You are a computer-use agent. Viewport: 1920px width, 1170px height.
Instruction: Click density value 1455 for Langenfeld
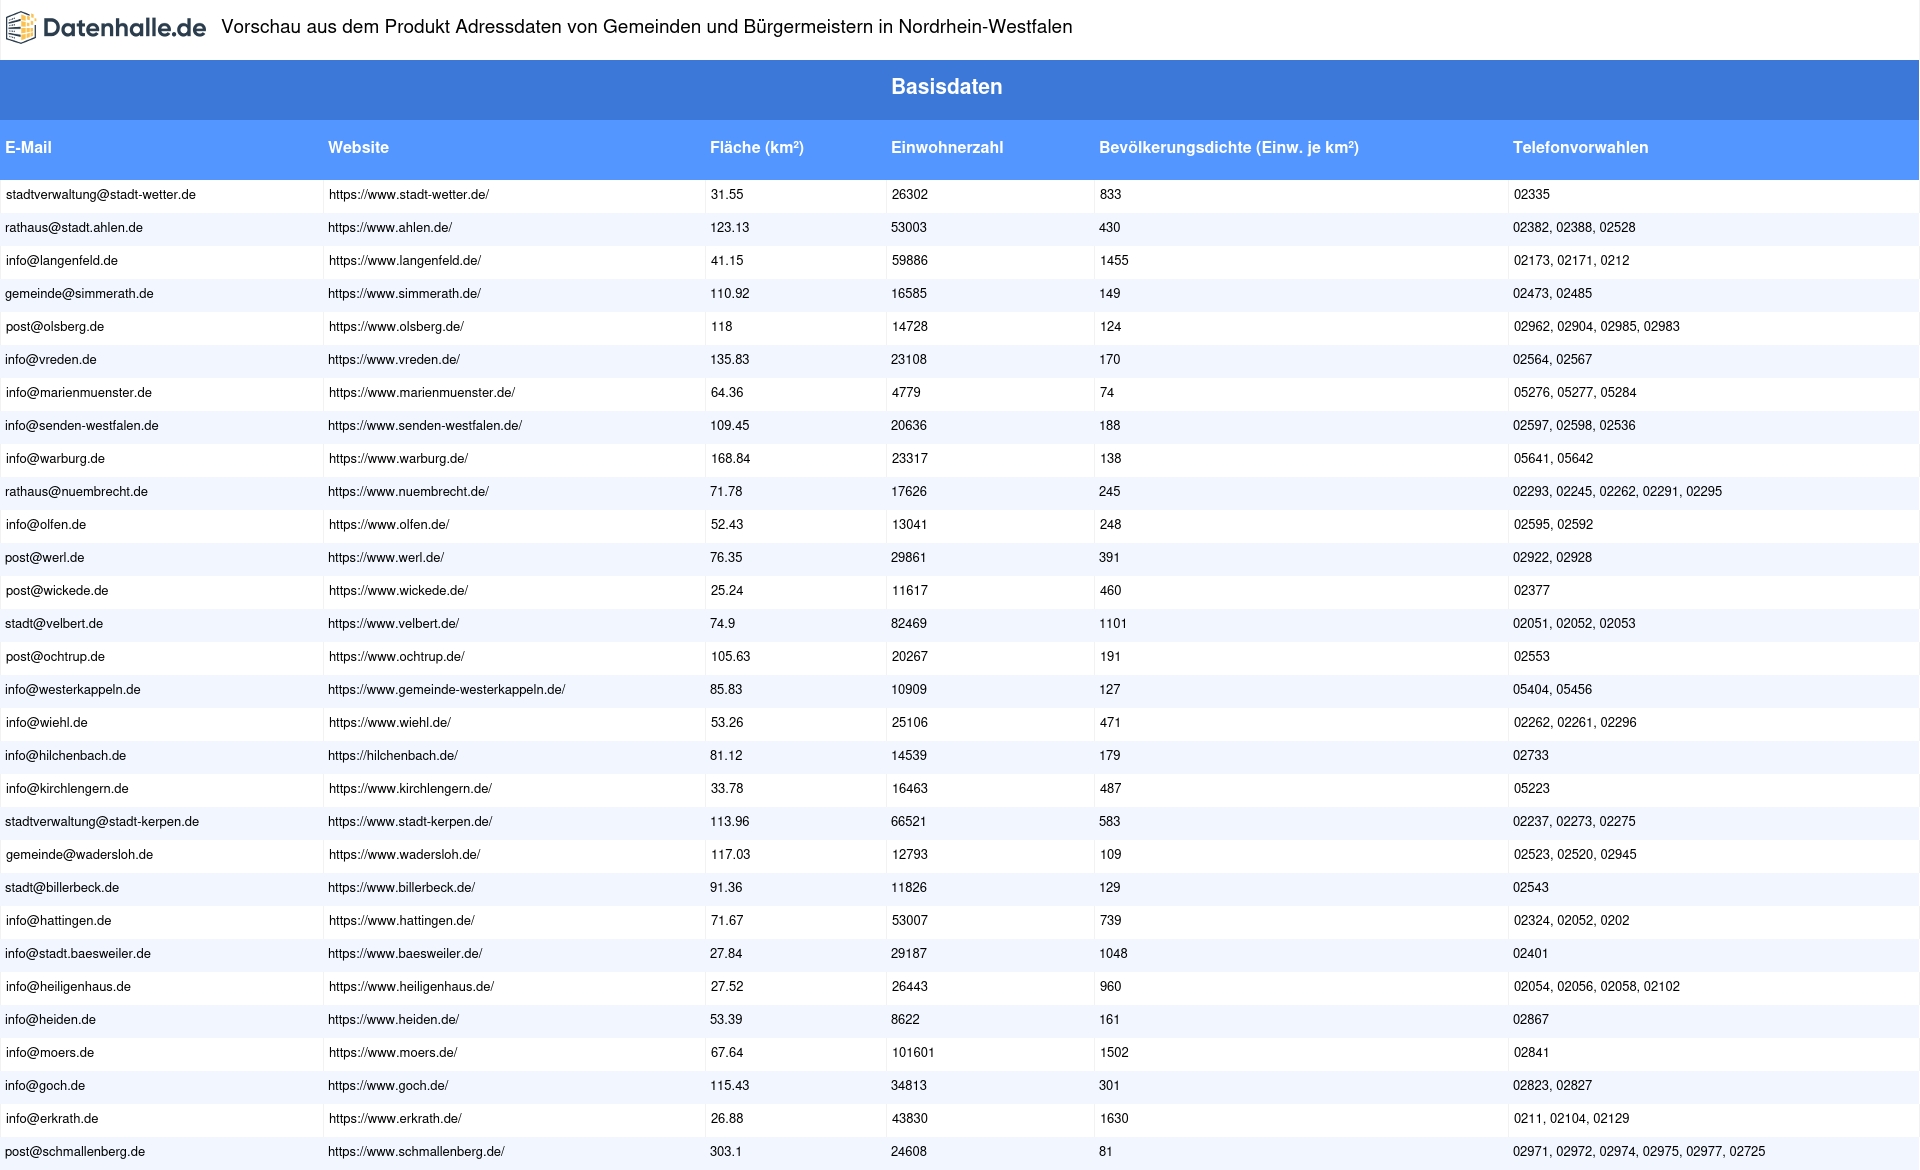click(1114, 261)
